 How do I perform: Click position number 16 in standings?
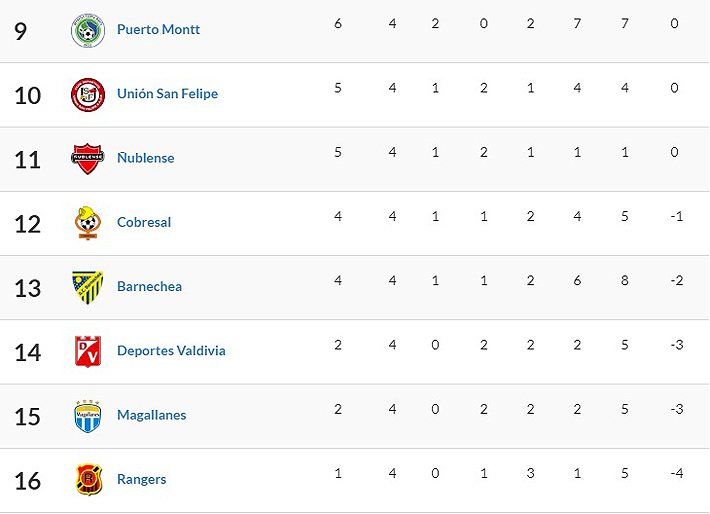coord(27,480)
